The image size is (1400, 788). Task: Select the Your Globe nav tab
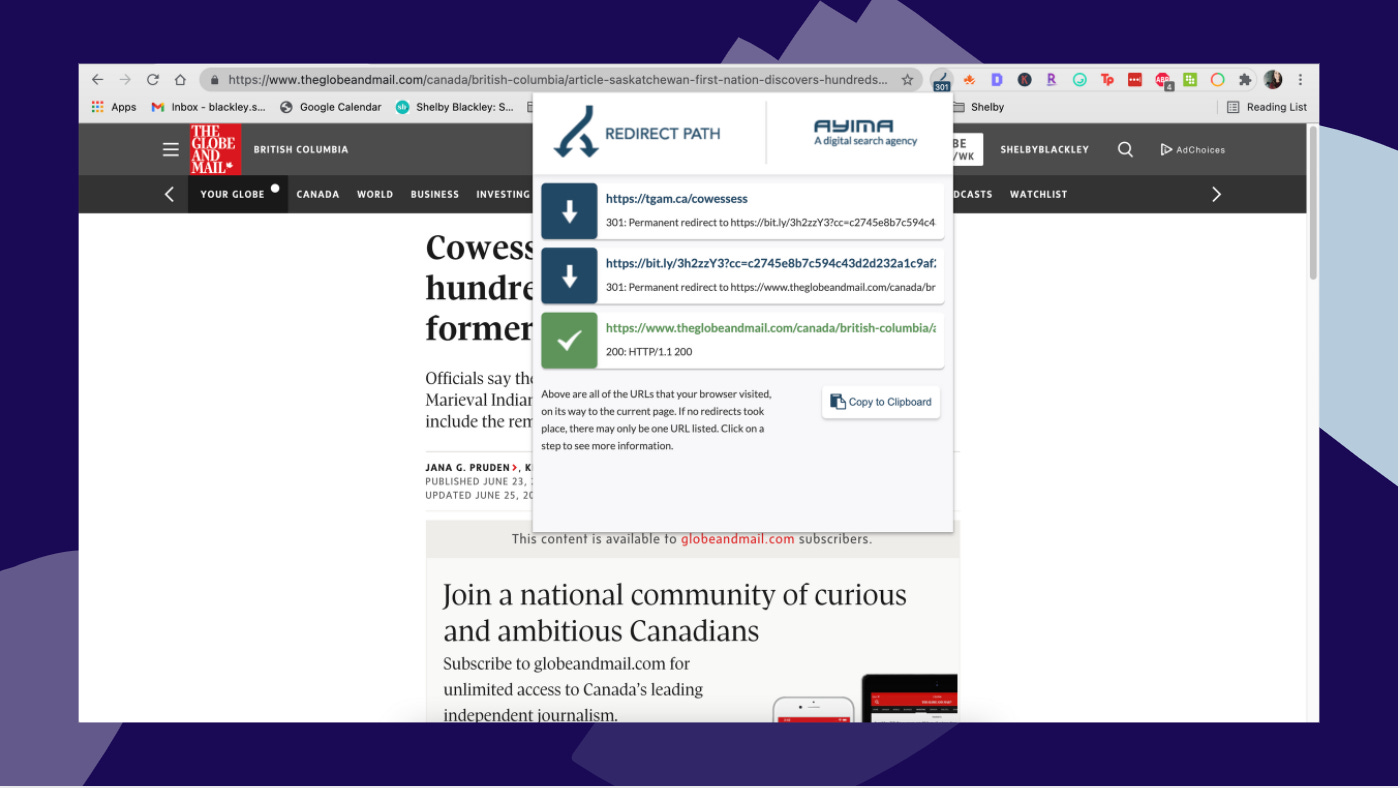pos(237,194)
